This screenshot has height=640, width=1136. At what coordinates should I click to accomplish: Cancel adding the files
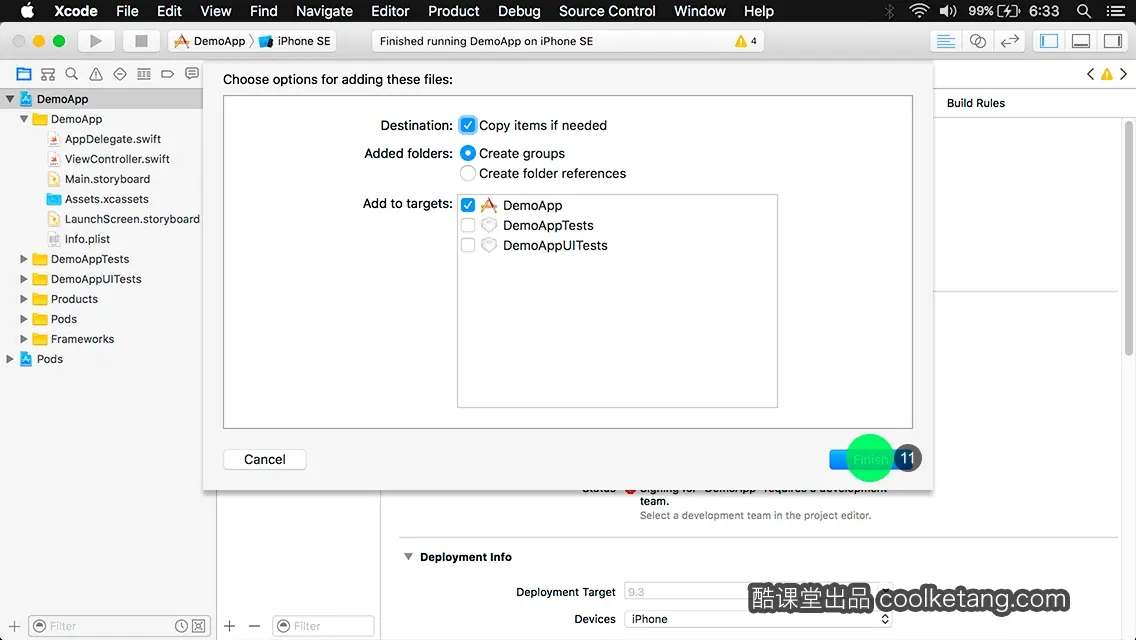[264, 460]
